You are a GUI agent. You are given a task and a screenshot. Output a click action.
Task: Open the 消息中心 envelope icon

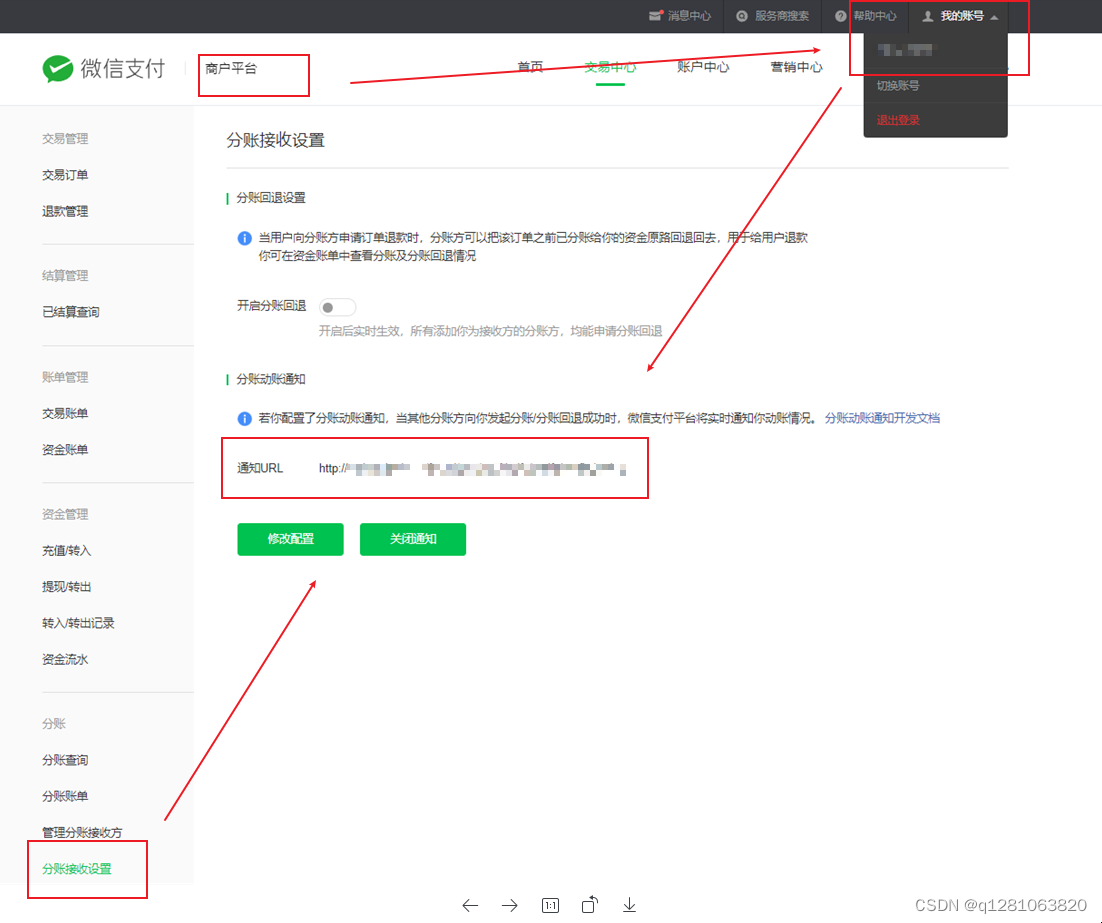pos(655,16)
